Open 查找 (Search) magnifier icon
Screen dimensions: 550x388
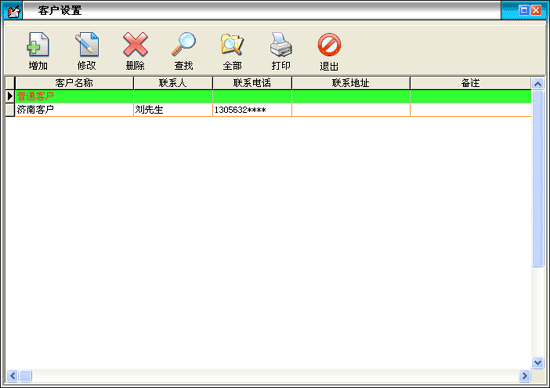183,45
